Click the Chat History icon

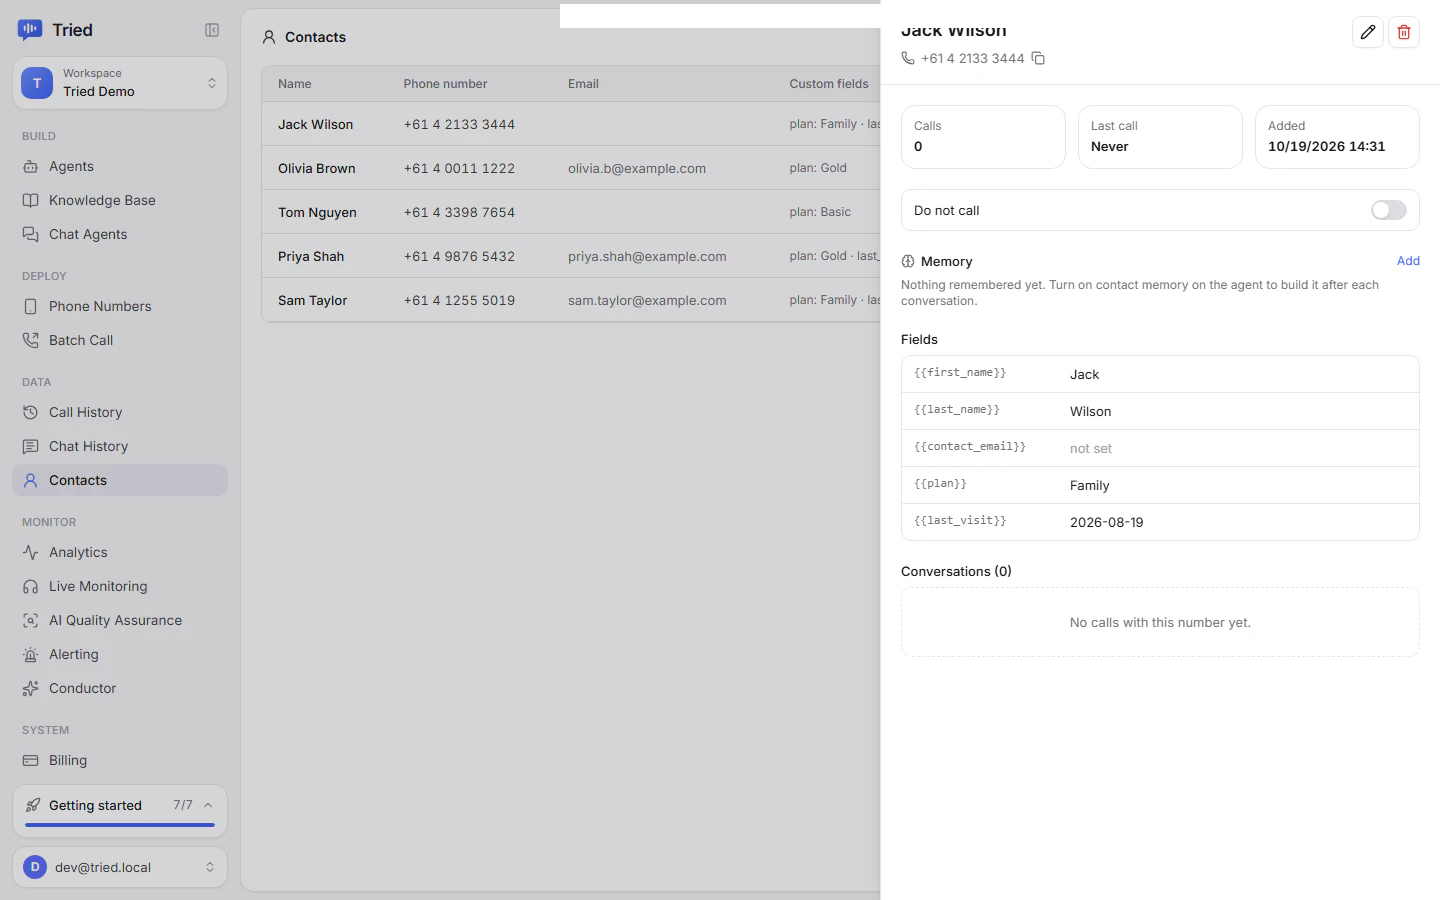(31, 446)
